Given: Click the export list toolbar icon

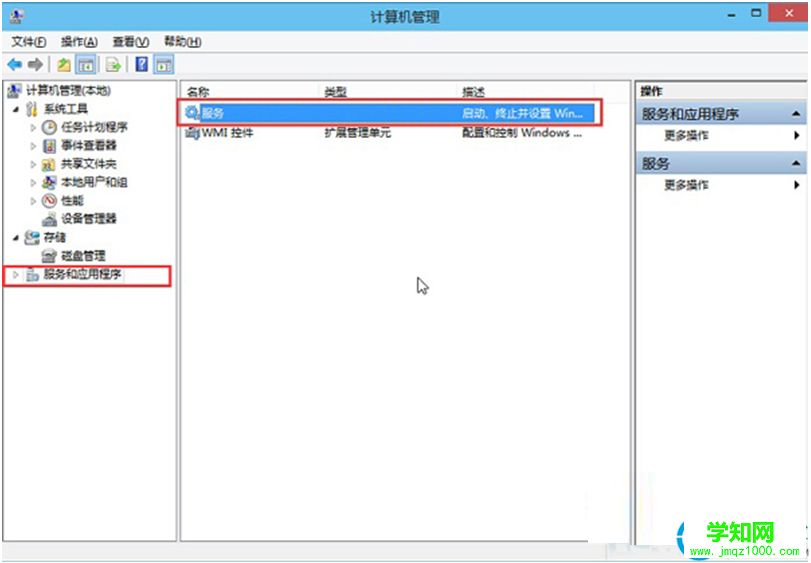Looking at the screenshot, I should [113, 65].
